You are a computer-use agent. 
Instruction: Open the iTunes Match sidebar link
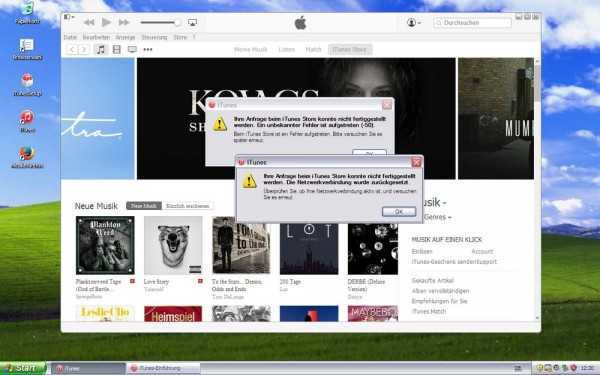(x=429, y=311)
